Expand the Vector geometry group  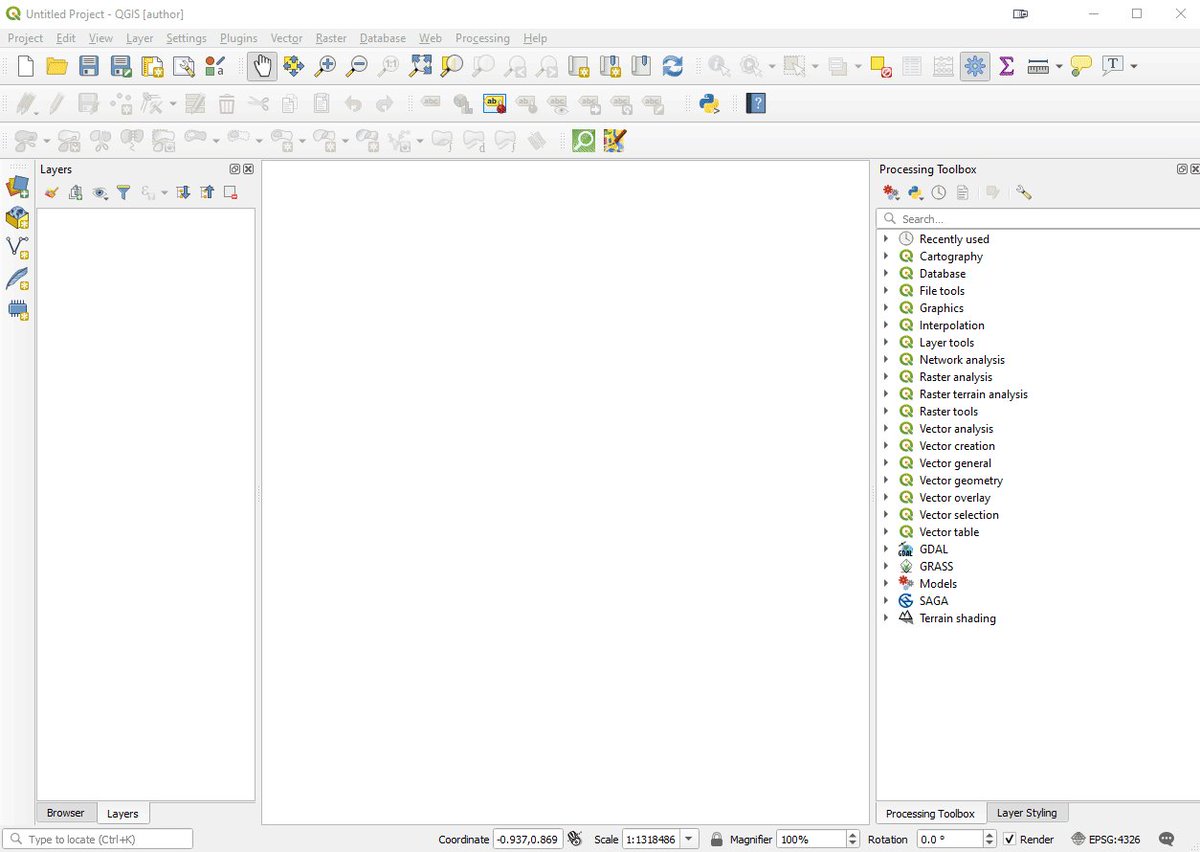click(886, 480)
